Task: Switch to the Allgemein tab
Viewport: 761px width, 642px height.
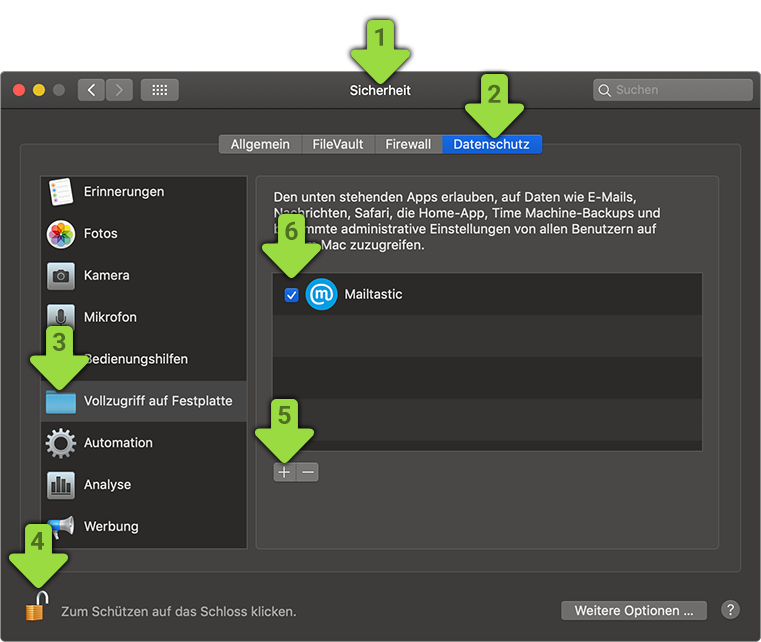Action: pos(260,145)
